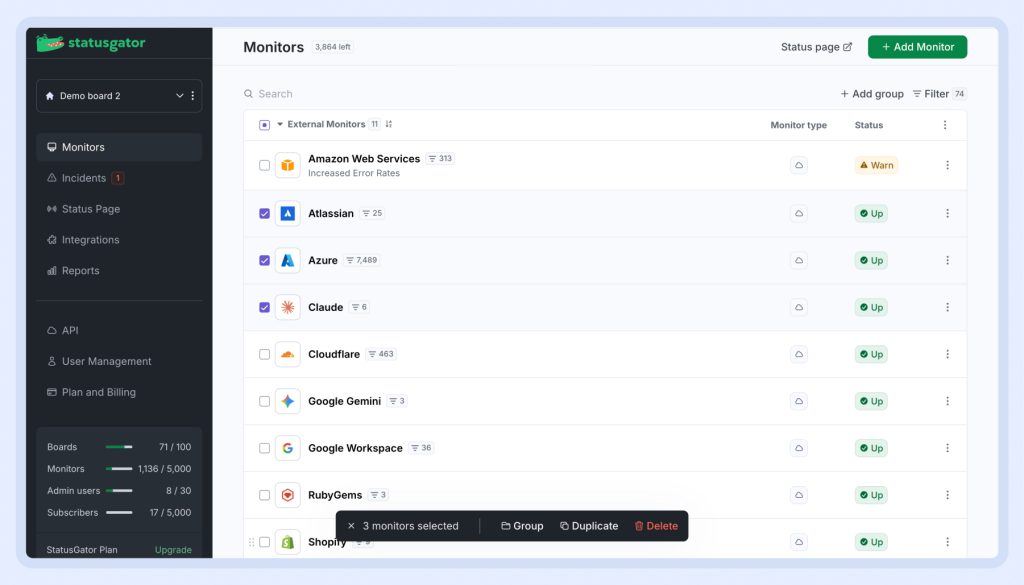Click the Boards usage progress bar
Screen dimensions: 1024x585
pos(119,447)
